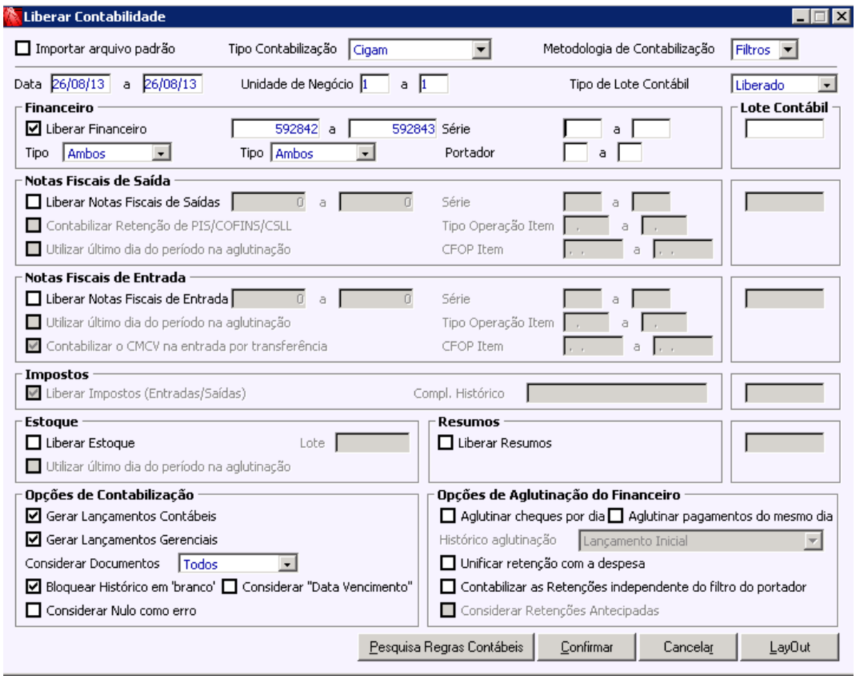Check Liberar Resumos box
This screenshot has height=676, width=856.
(445, 443)
